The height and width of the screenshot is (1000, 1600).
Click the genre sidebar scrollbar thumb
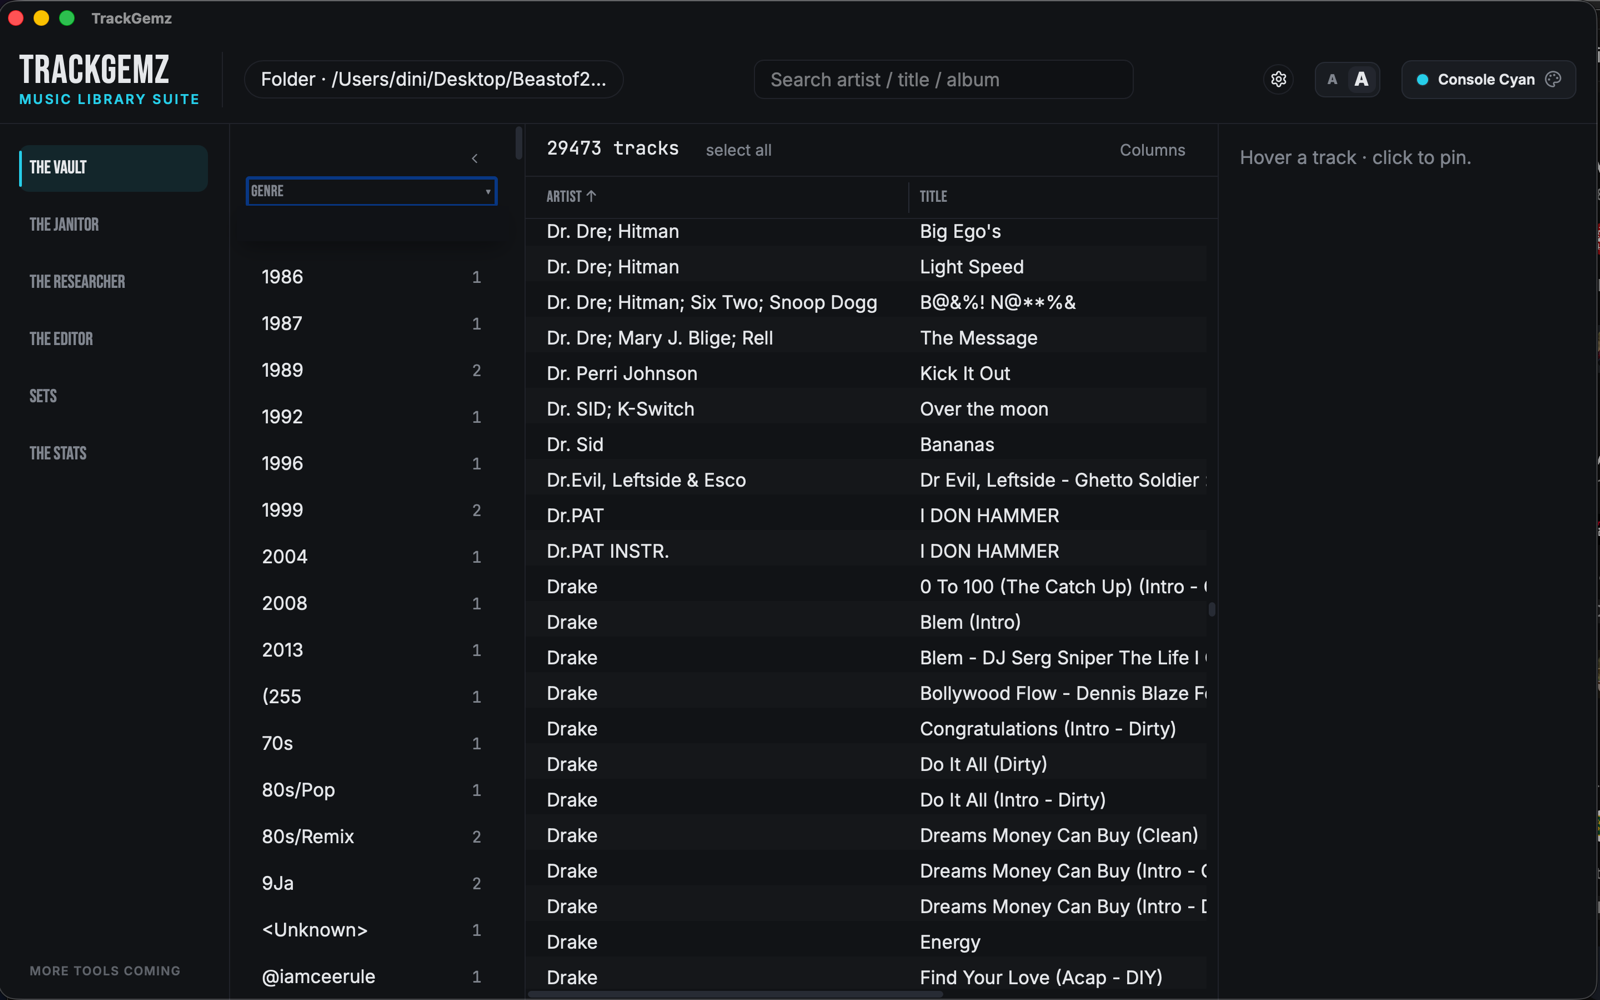(519, 142)
